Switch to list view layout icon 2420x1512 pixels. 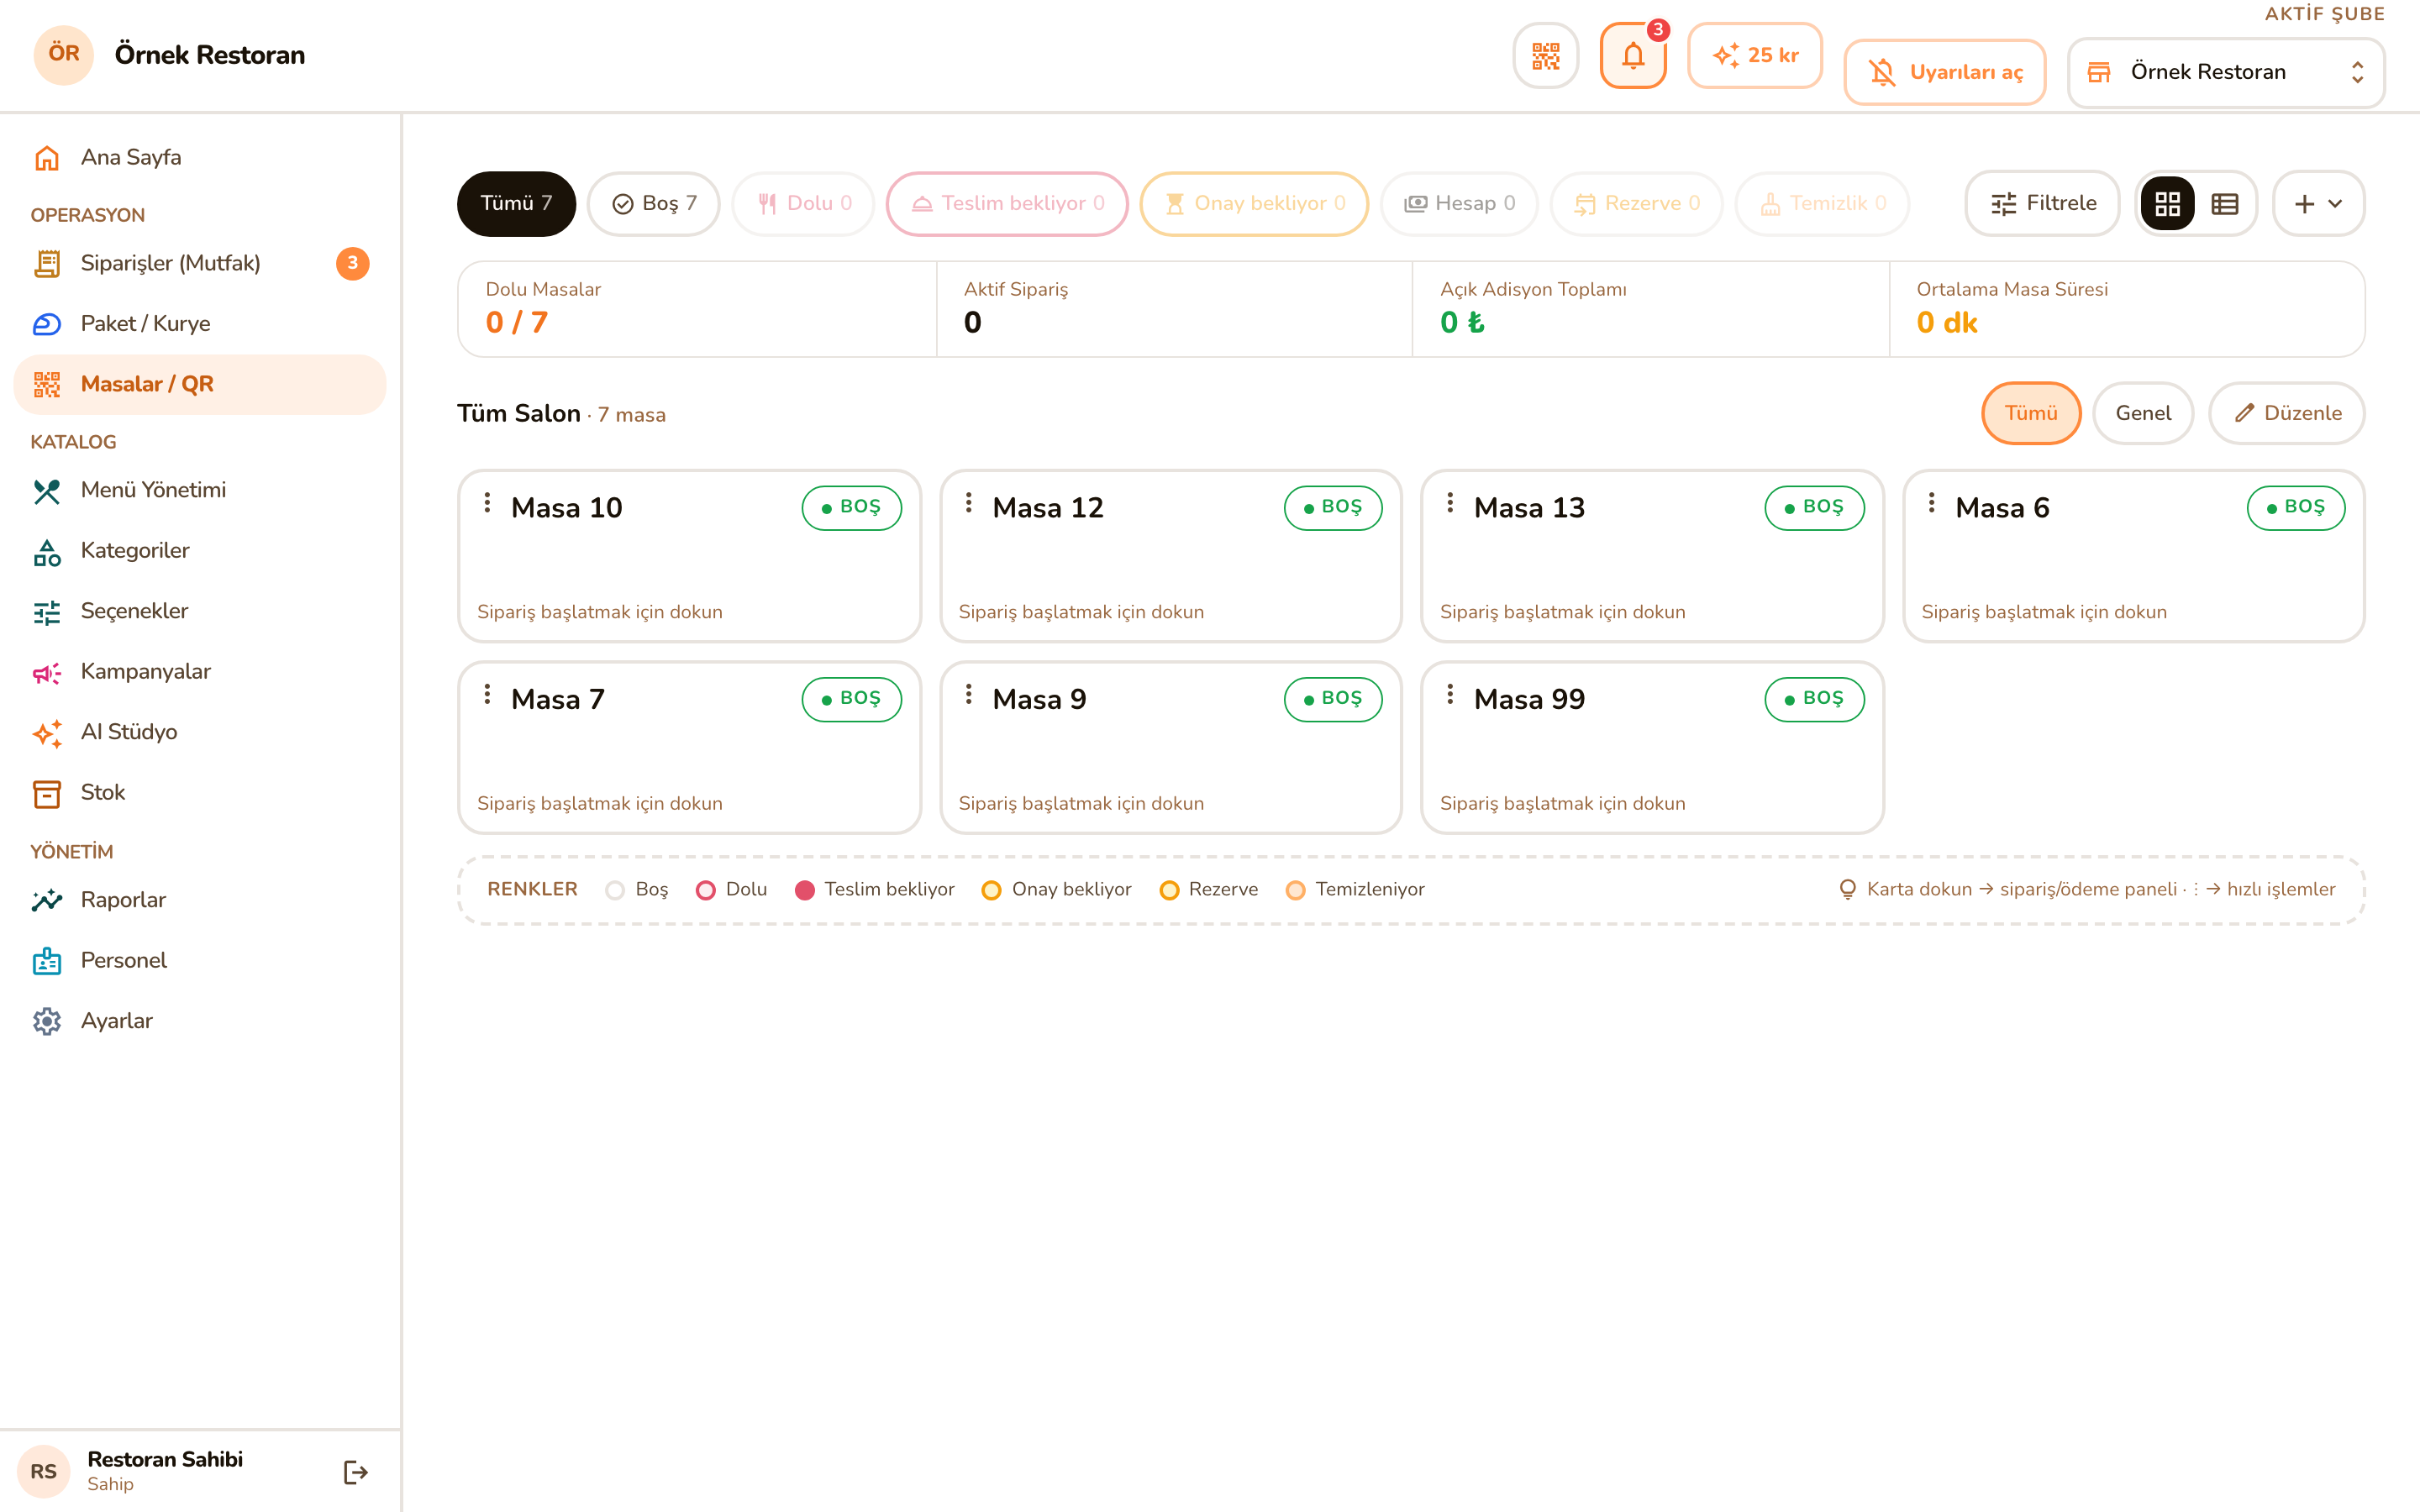[2225, 204]
